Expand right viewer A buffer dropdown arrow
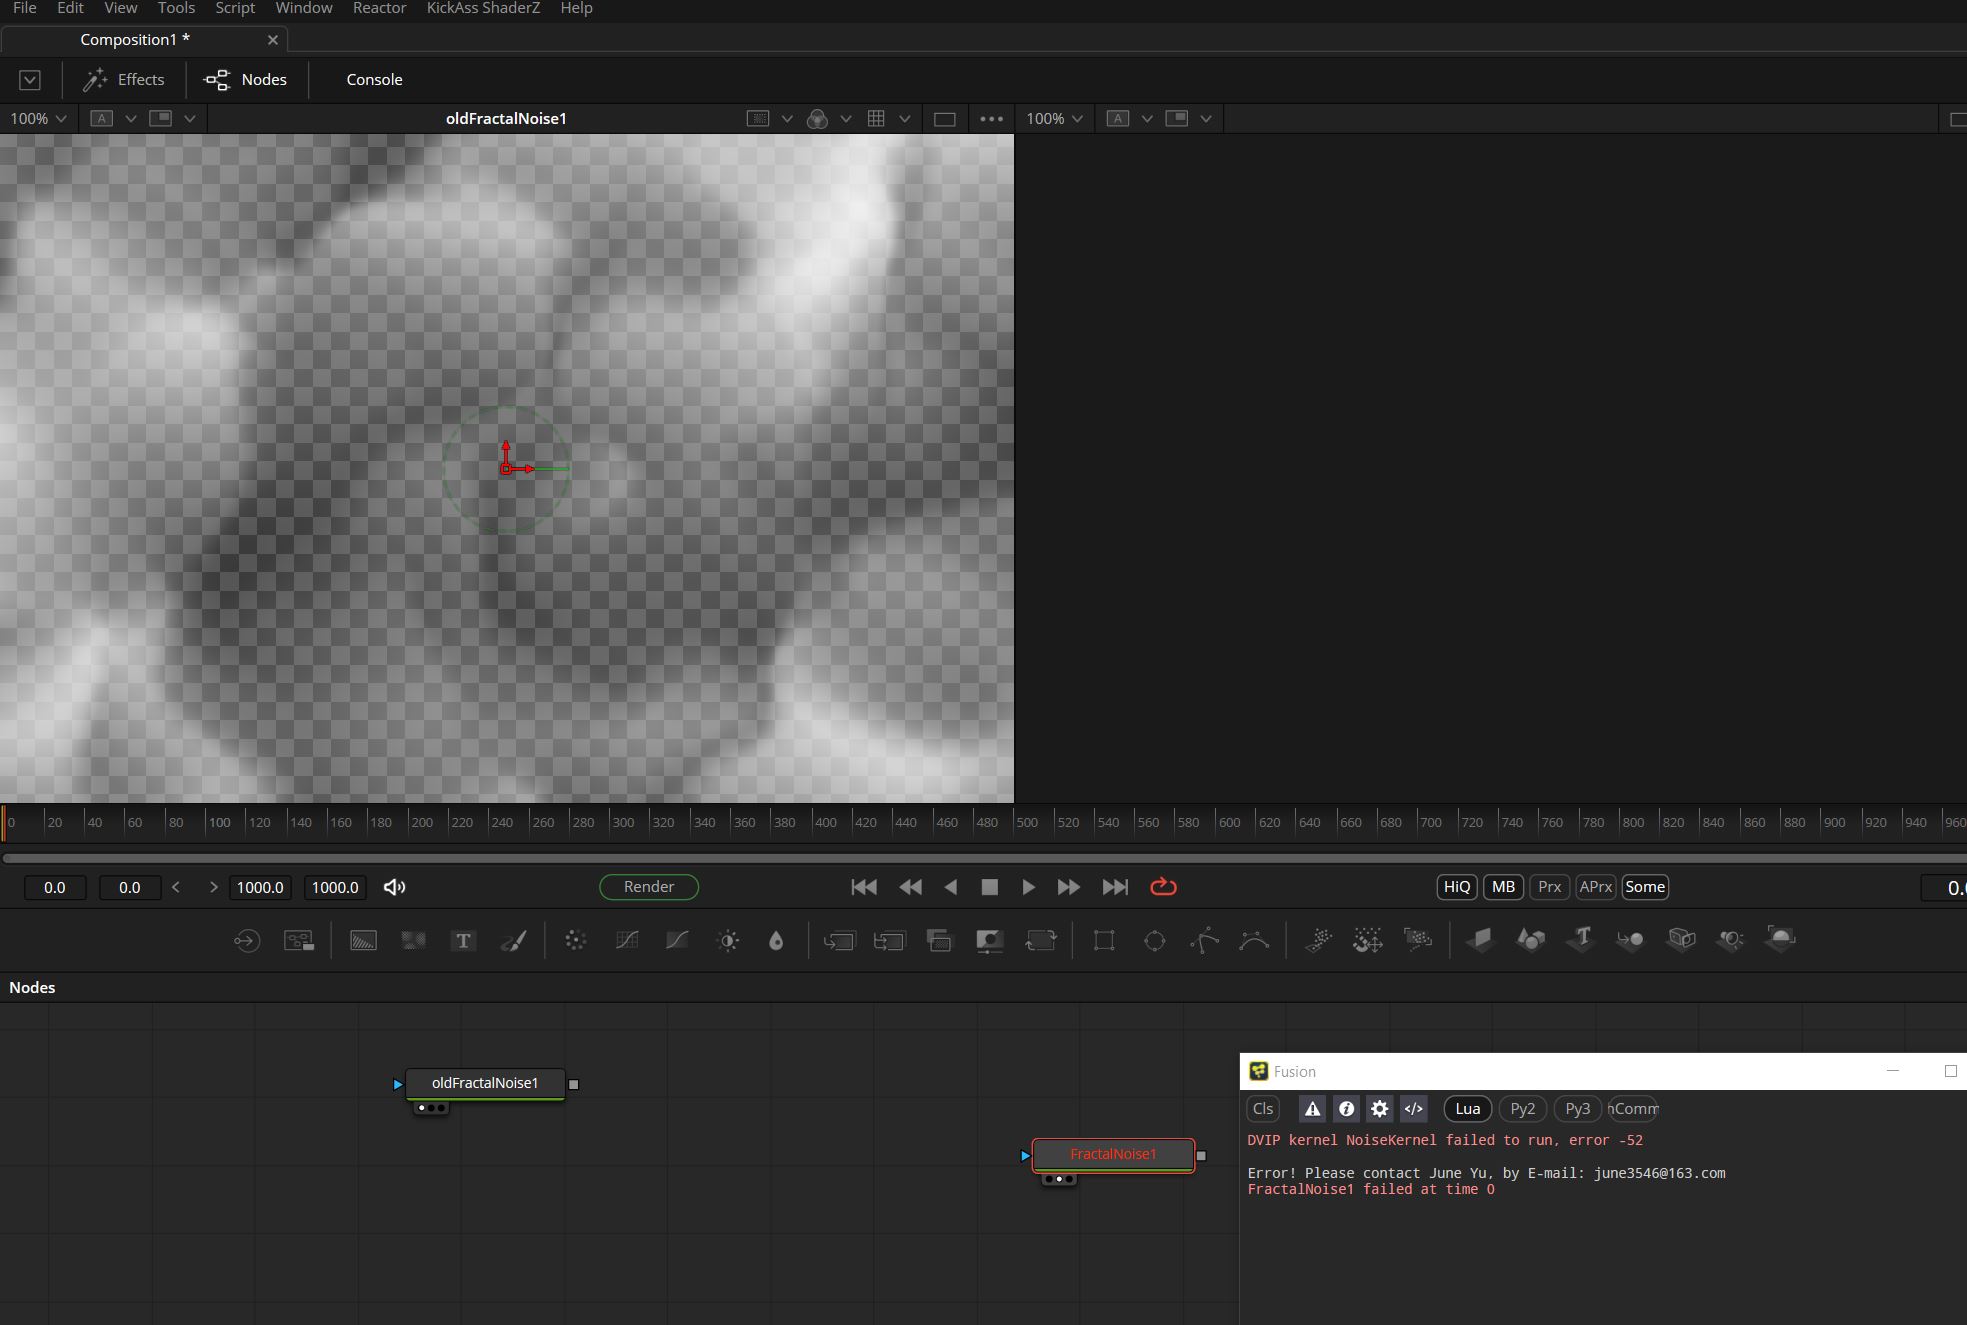Image resolution: width=1967 pixels, height=1325 pixels. click(1147, 119)
